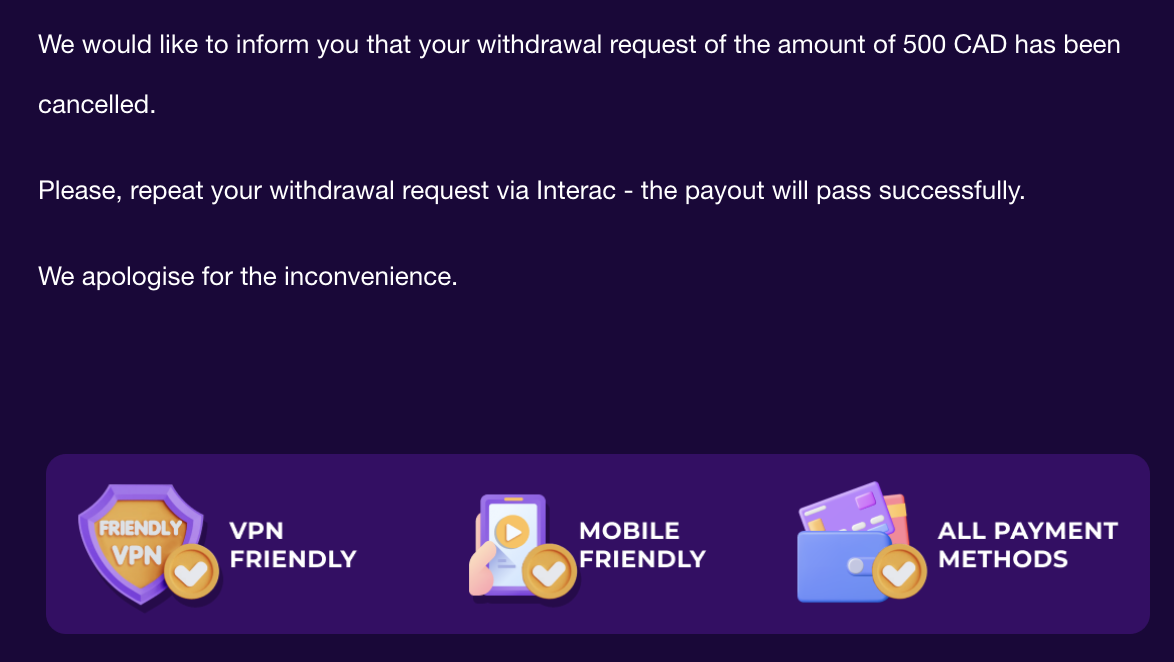Click the word cancelled in the notice
Viewport: 1174px width, 662px height.
click(97, 104)
